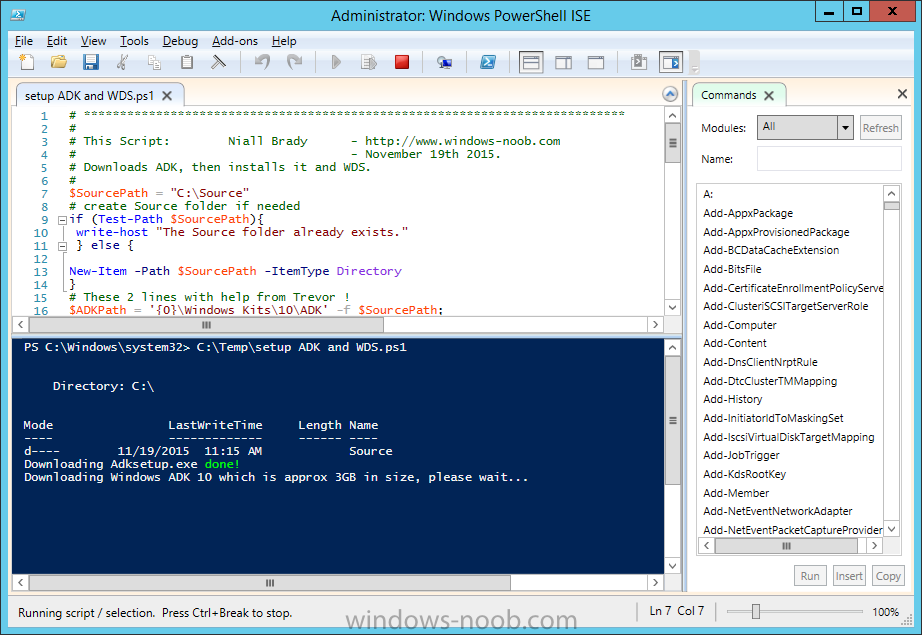Click the Undo arrow icon
This screenshot has width=922, height=635.
pyautogui.click(x=262, y=62)
